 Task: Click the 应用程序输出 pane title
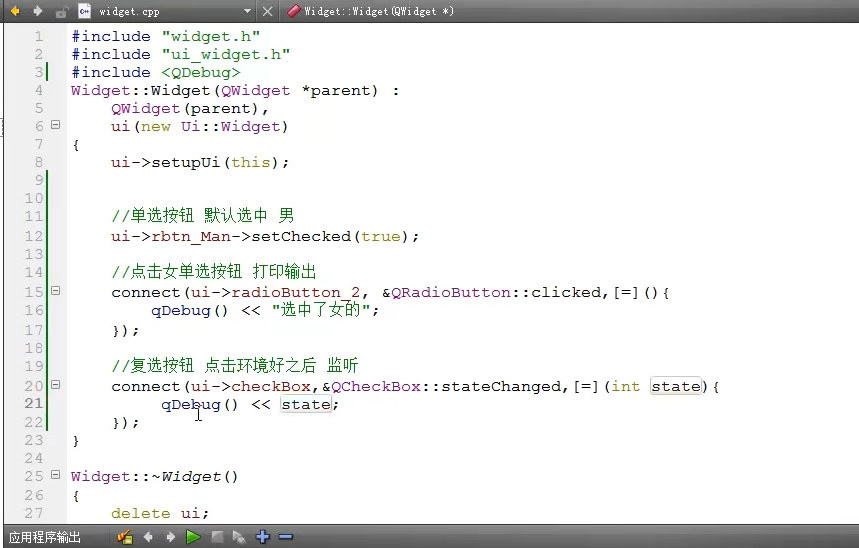tap(44, 537)
